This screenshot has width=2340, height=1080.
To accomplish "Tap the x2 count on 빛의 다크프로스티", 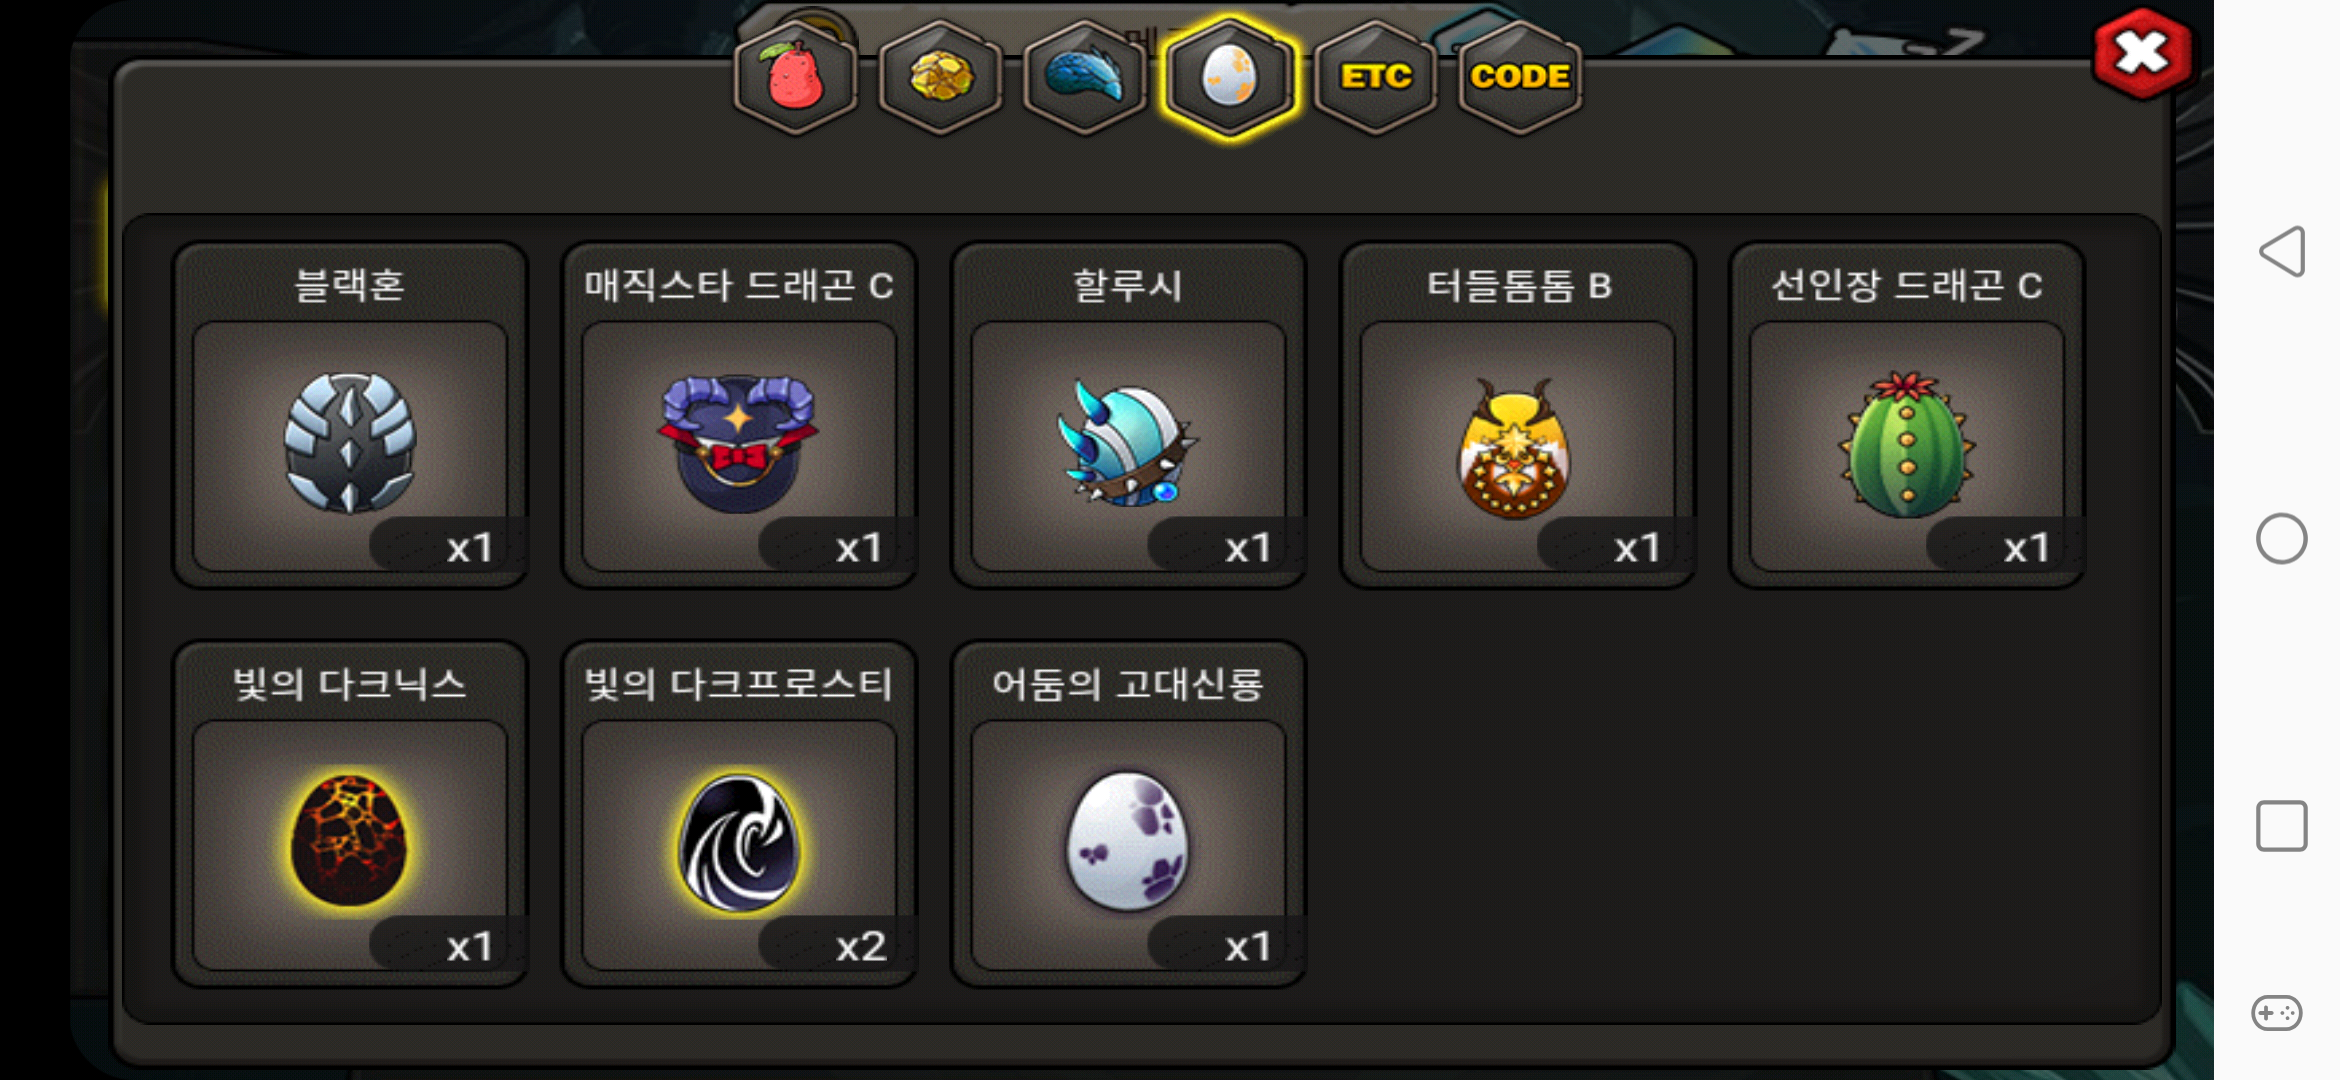I will point(860,946).
